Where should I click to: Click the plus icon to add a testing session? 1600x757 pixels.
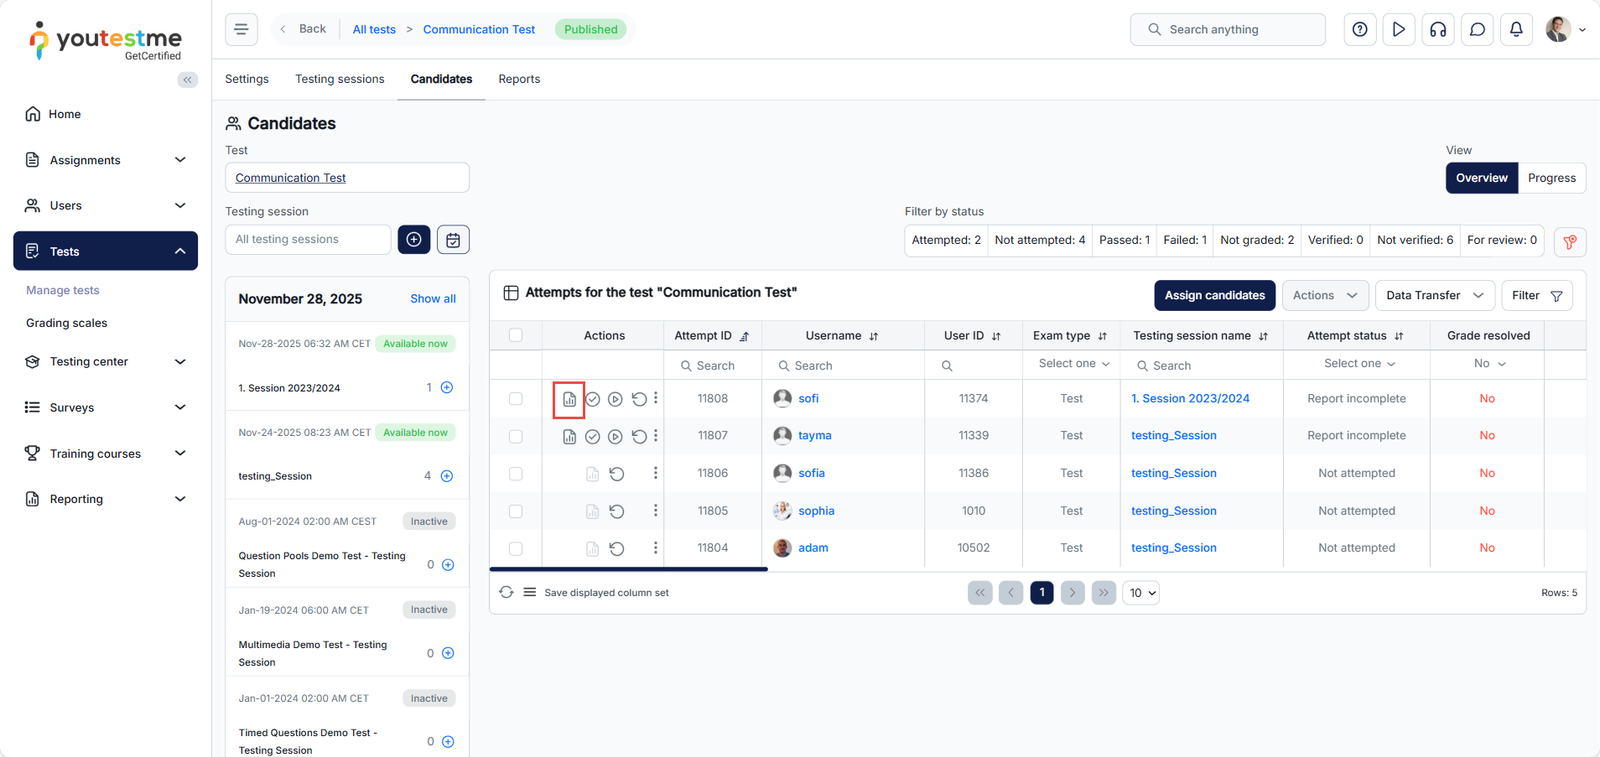click(414, 240)
